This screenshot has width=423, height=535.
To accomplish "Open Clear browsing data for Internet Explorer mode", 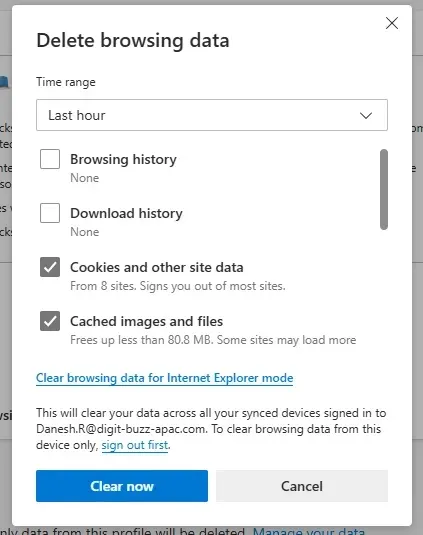I will pos(165,378).
